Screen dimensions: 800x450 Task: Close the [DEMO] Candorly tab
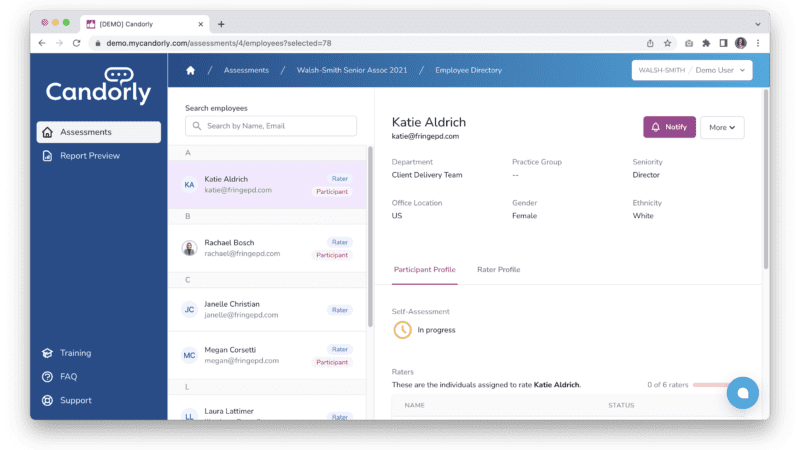click(201, 24)
